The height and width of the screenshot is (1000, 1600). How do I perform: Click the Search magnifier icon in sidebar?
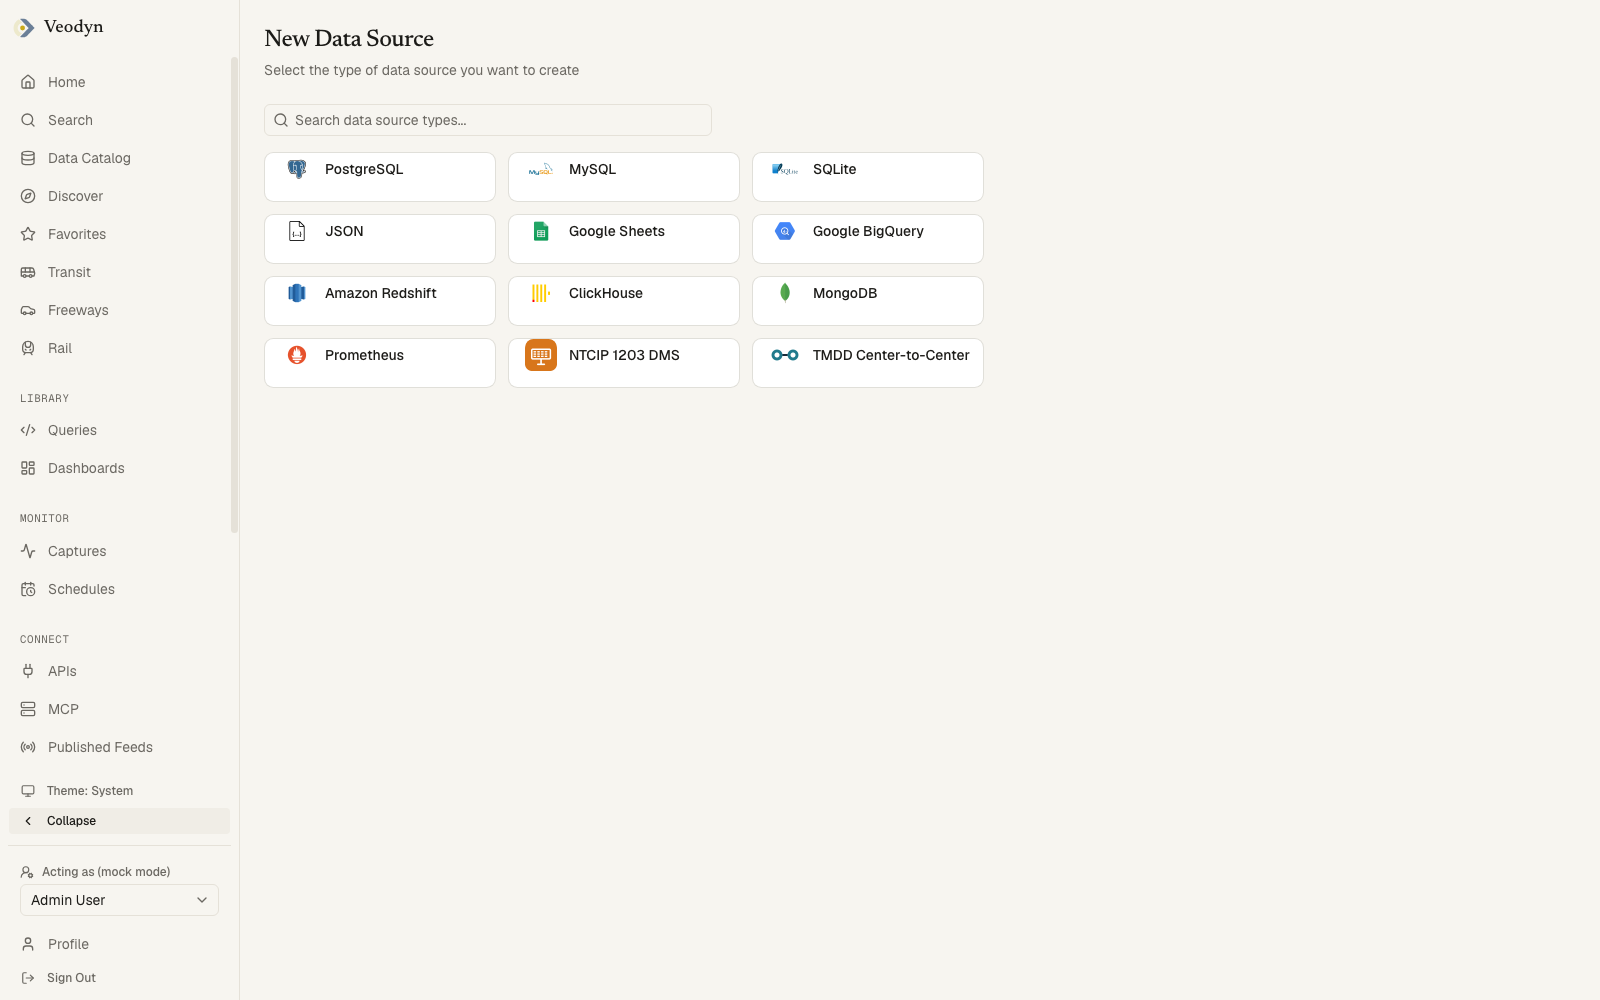[x=28, y=120]
